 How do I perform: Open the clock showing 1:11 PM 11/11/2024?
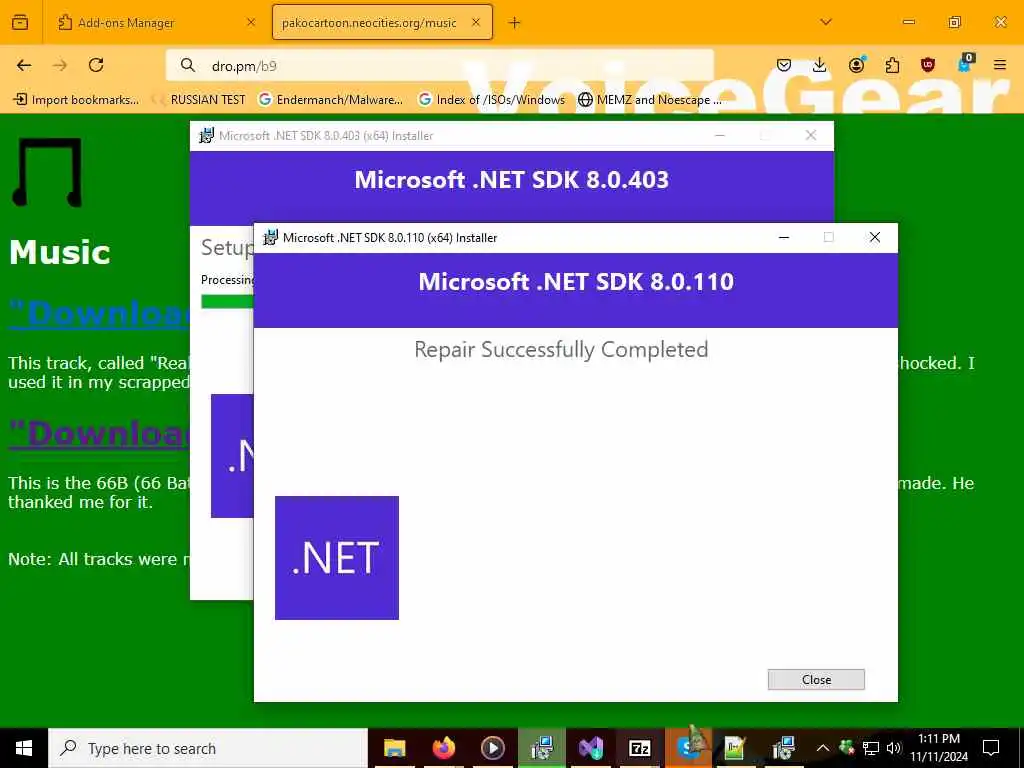(x=939, y=748)
